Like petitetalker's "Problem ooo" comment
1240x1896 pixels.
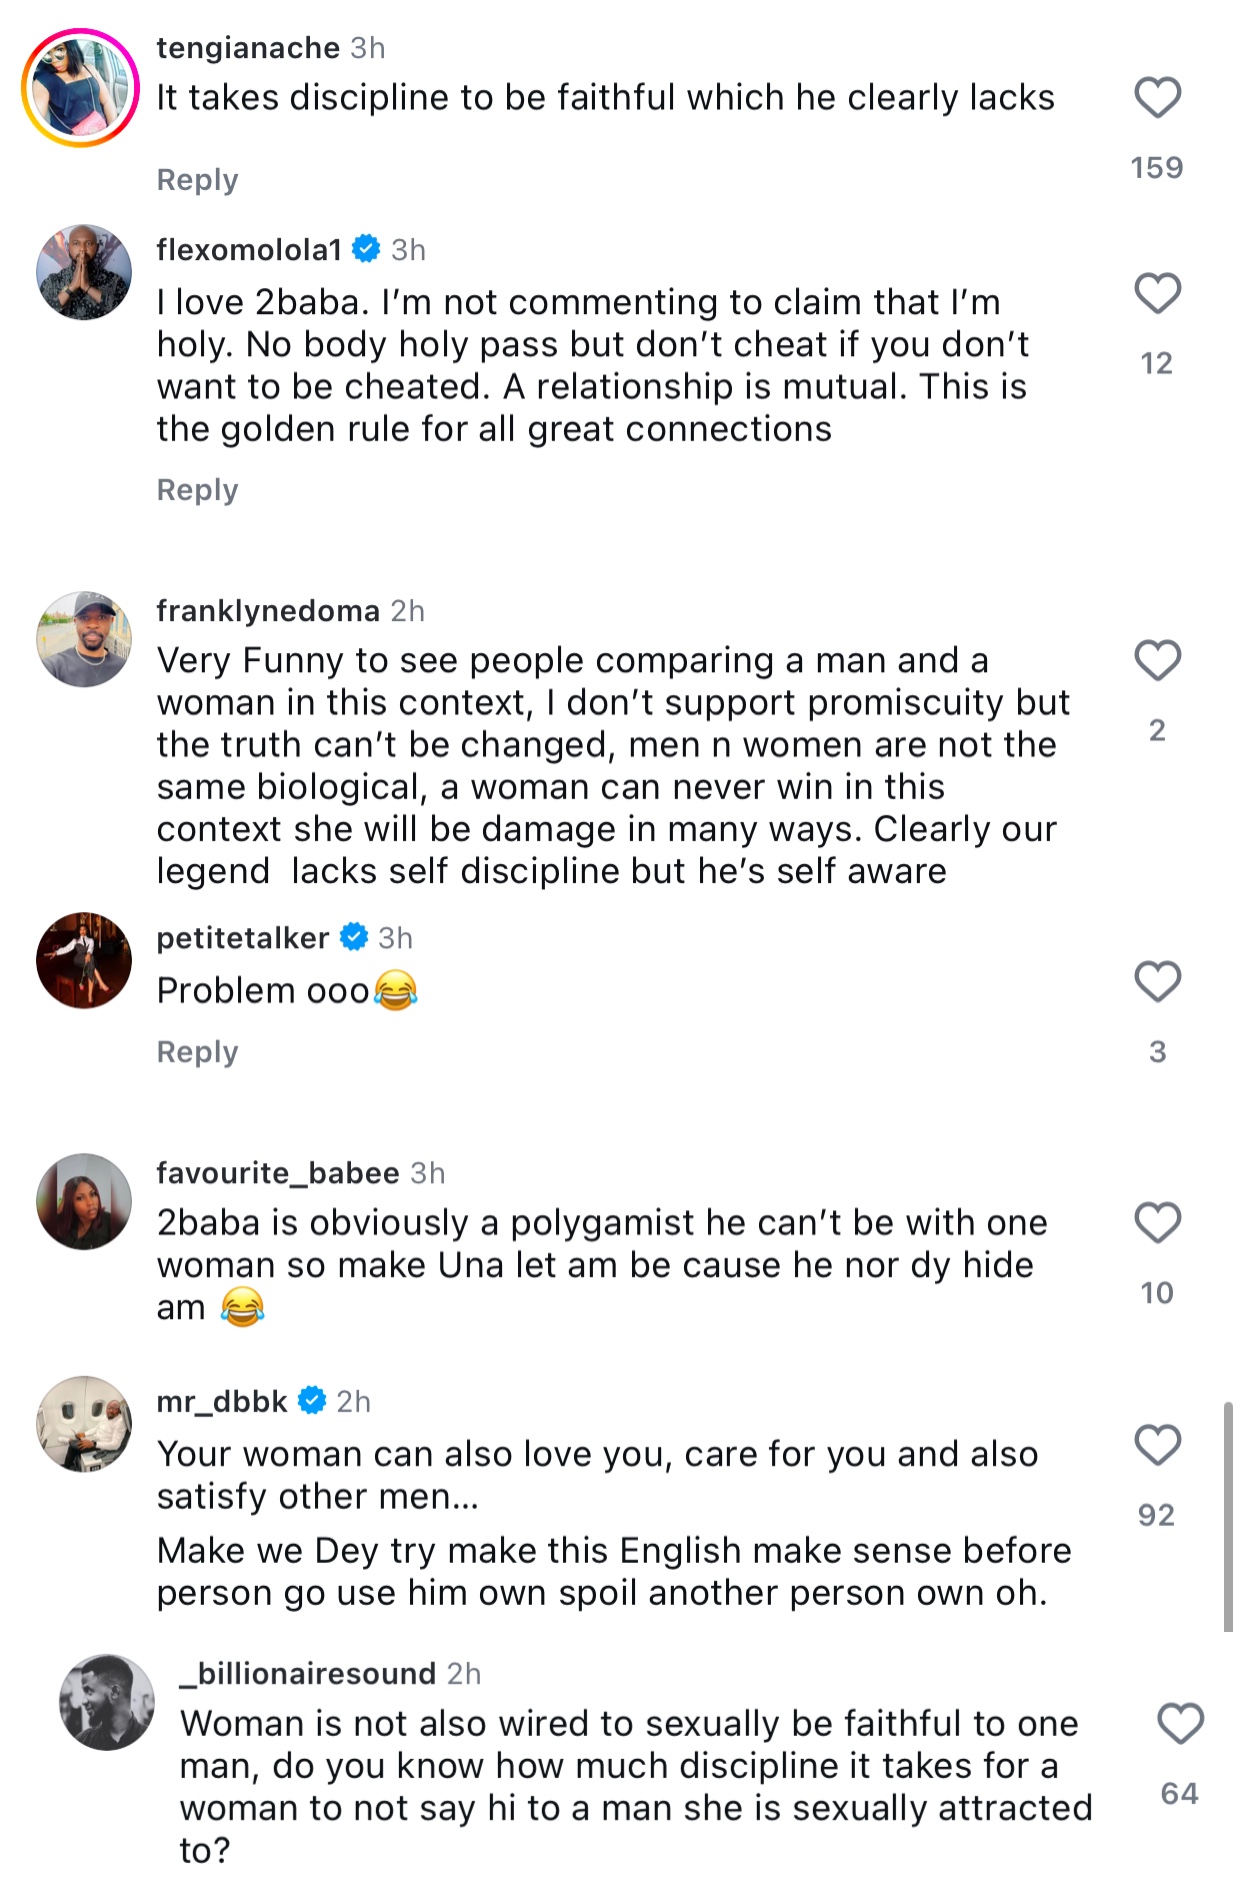pos(1157,981)
